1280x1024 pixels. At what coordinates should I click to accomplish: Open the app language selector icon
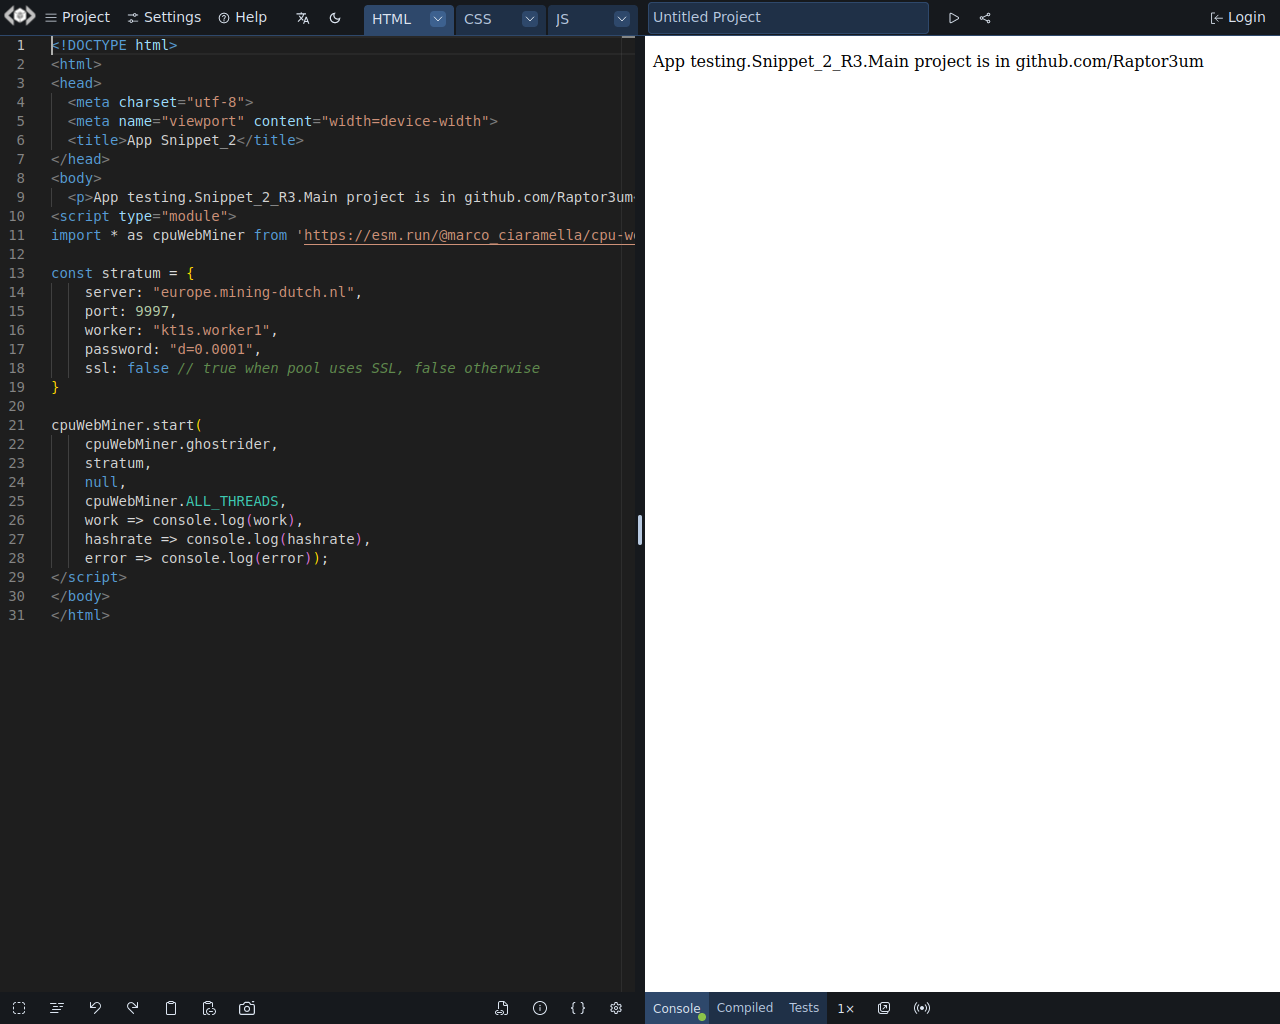[x=303, y=18]
